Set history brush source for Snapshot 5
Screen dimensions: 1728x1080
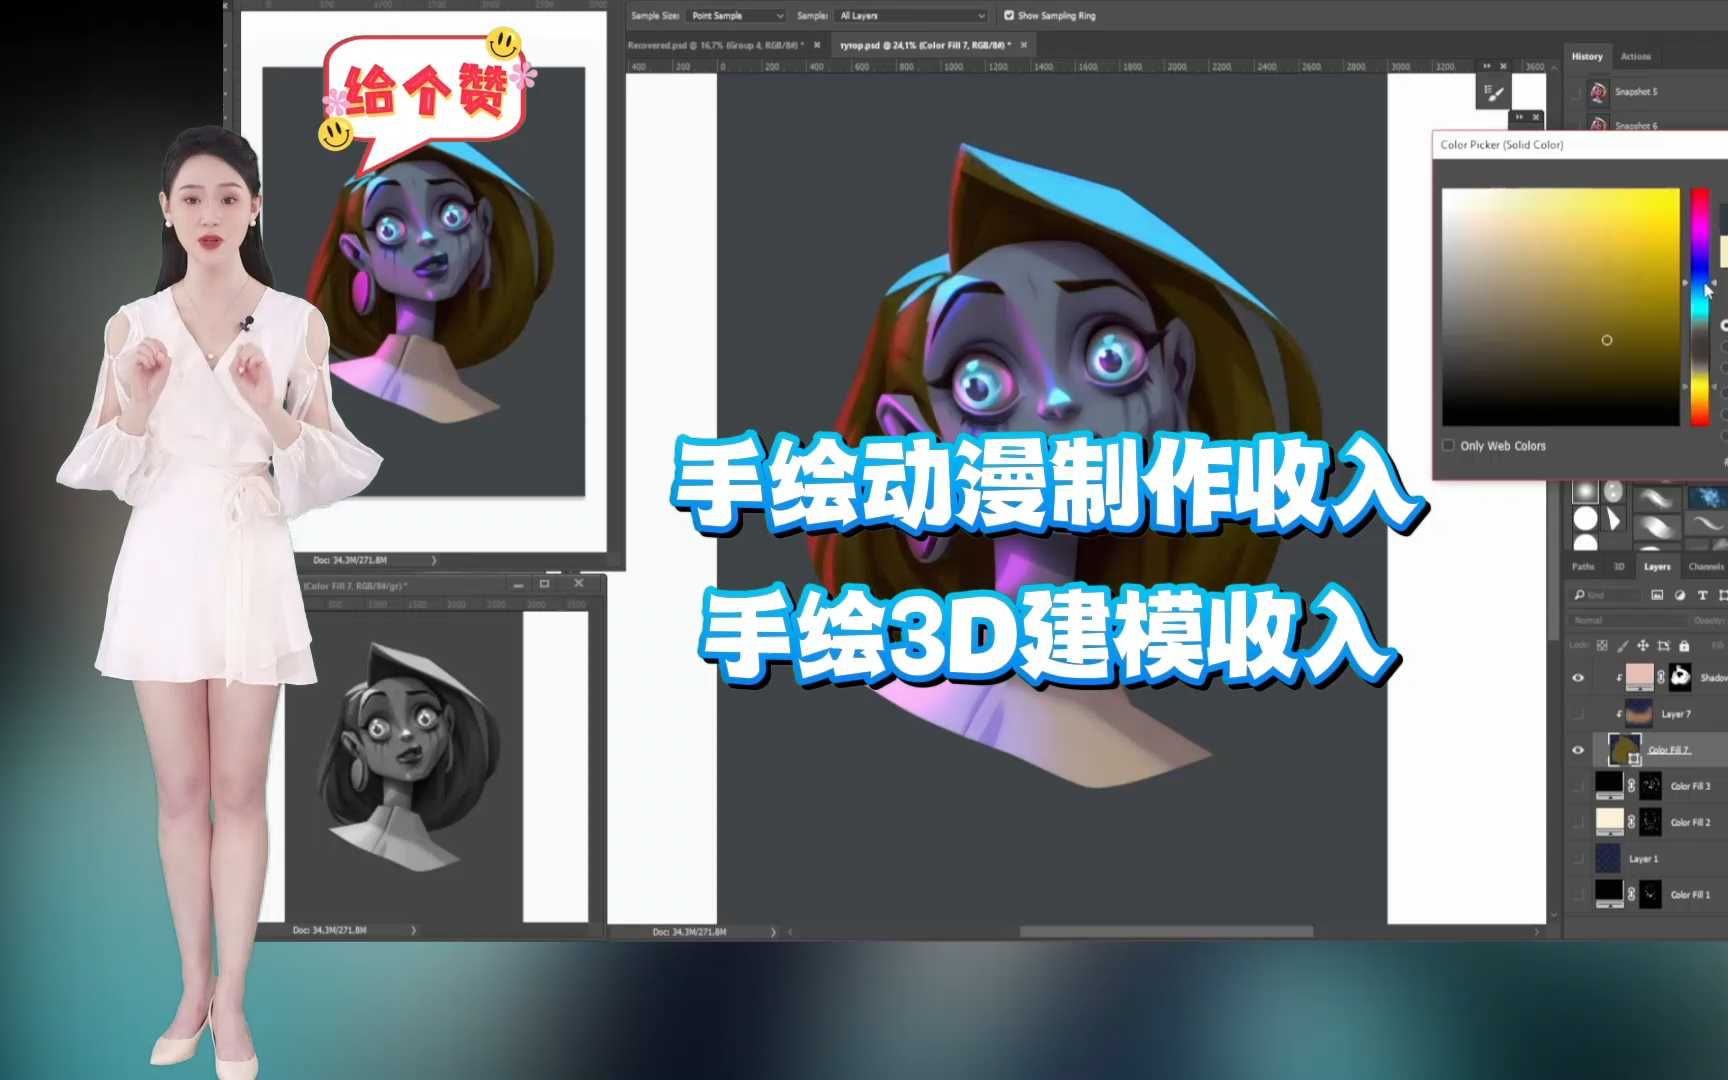[1576, 92]
